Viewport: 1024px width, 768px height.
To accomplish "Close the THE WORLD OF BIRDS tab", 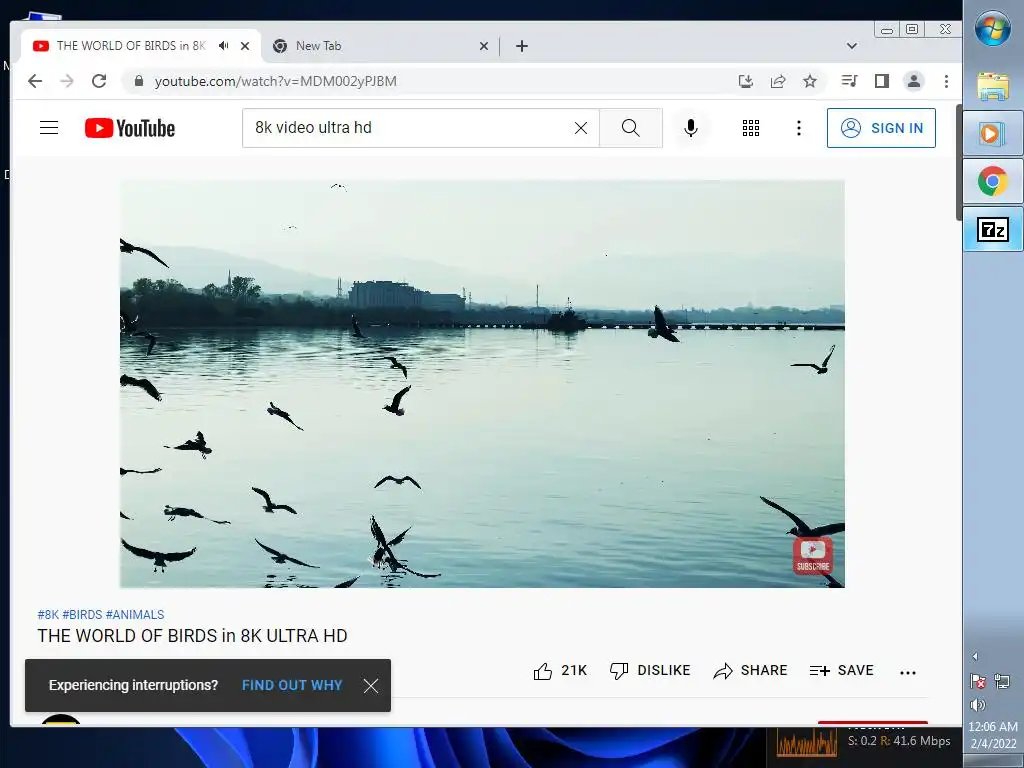I will (x=245, y=46).
